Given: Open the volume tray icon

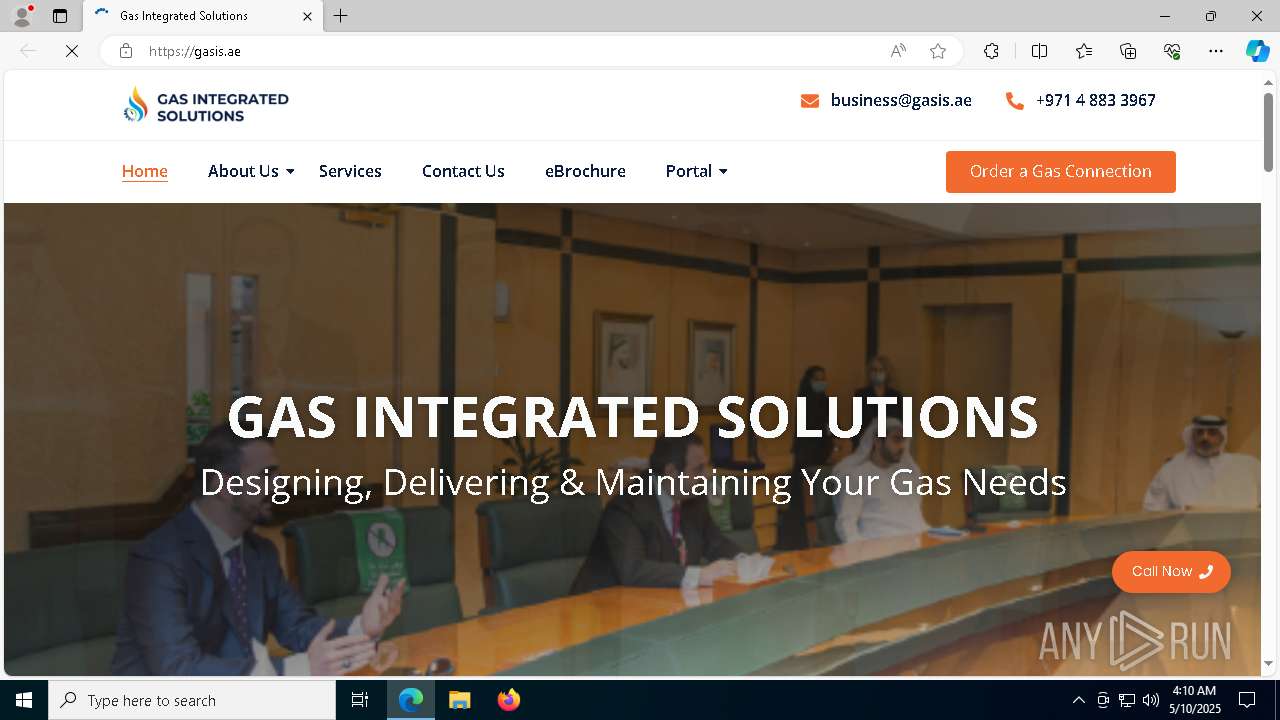Looking at the screenshot, I should (1150, 700).
